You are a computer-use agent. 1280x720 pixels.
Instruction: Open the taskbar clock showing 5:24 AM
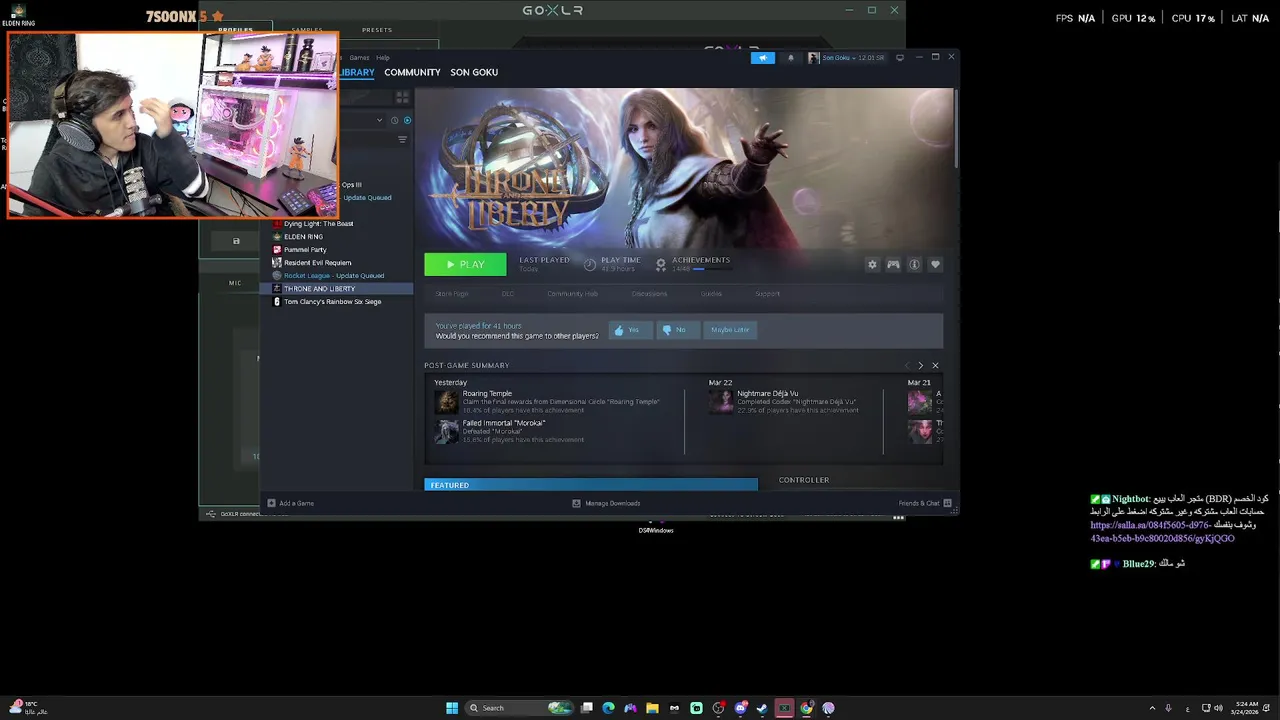tap(1245, 708)
